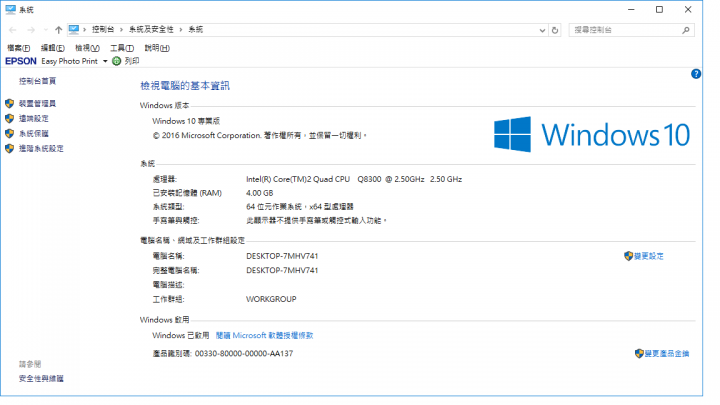Image resolution: width=720 pixels, height=405 pixels.
Task: Click the shield icon beside 變更設定
Action: (629, 256)
